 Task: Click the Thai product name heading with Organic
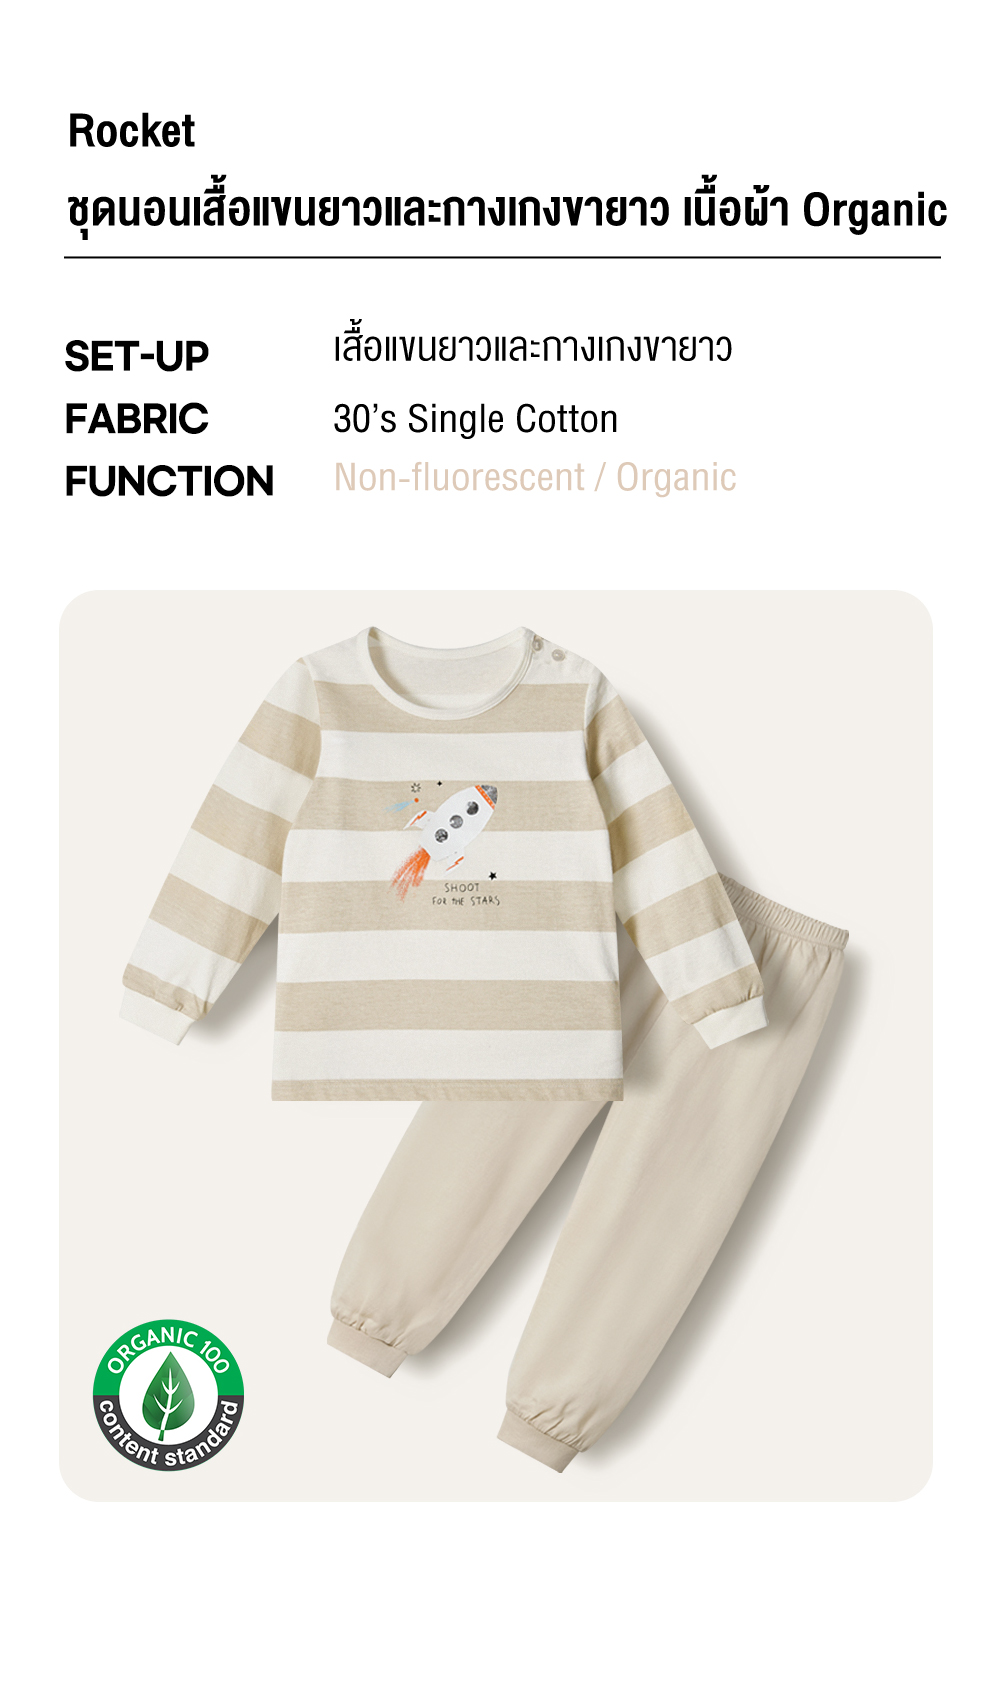(x=506, y=211)
